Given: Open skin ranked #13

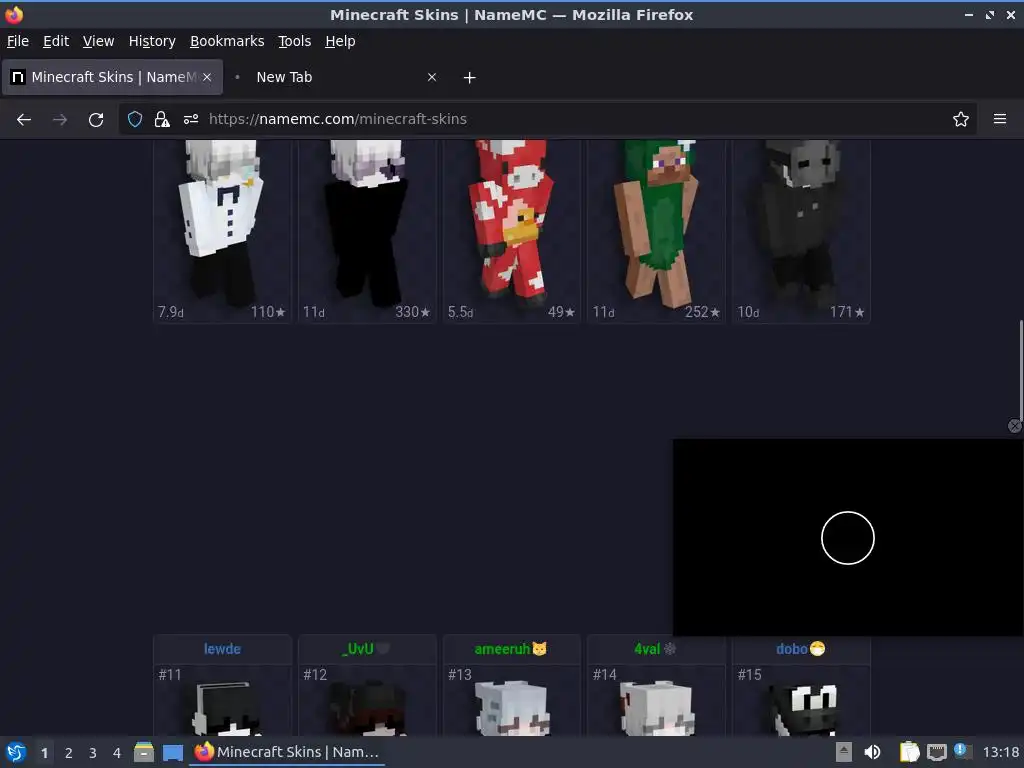Looking at the screenshot, I should coord(512,701).
